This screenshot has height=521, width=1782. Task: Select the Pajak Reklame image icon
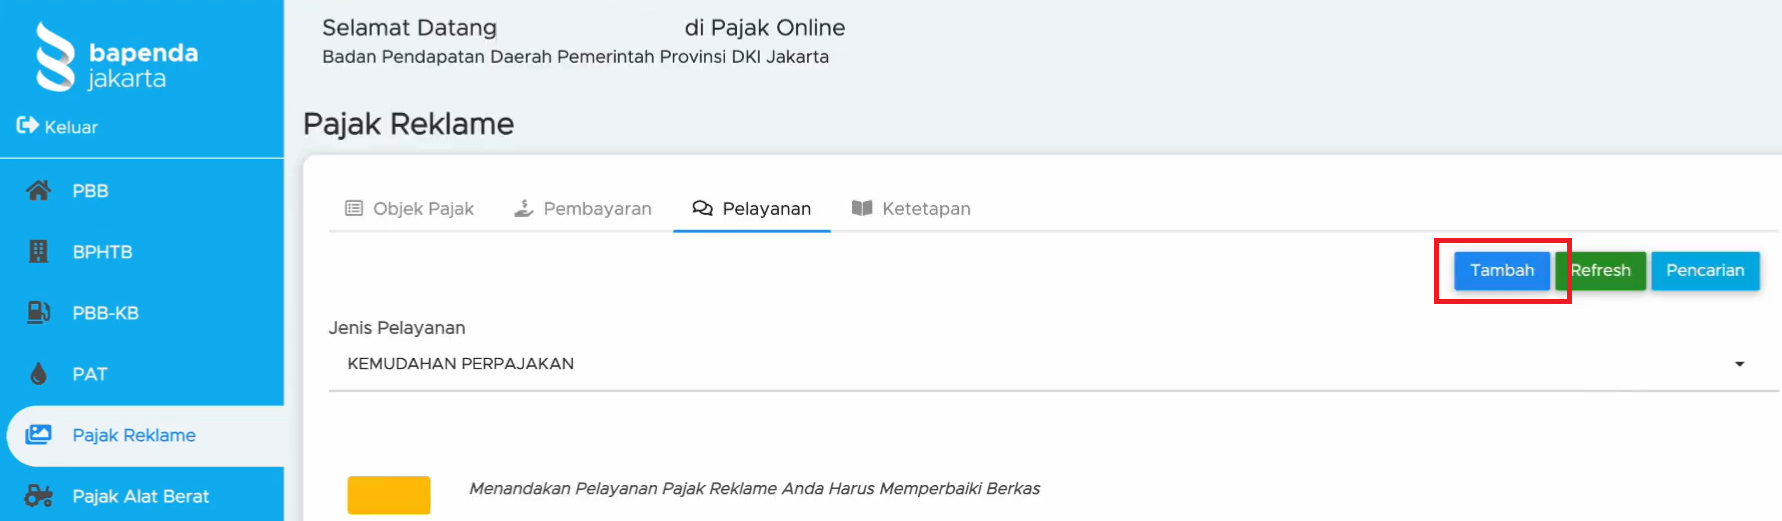[38, 435]
